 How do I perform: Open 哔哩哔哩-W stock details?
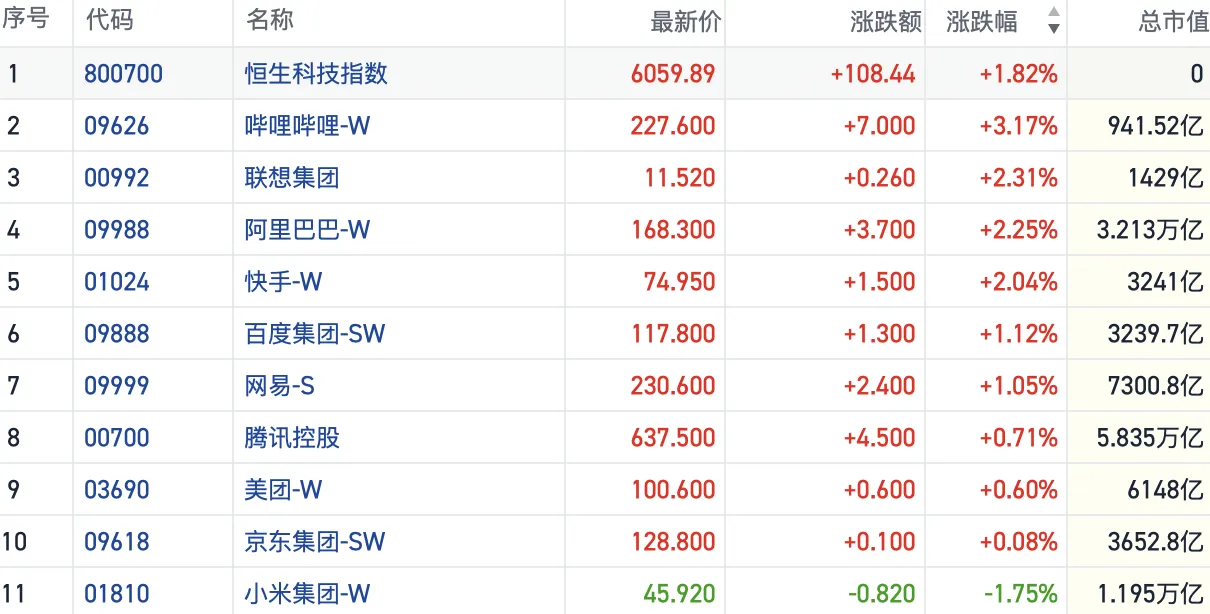click(x=308, y=125)
